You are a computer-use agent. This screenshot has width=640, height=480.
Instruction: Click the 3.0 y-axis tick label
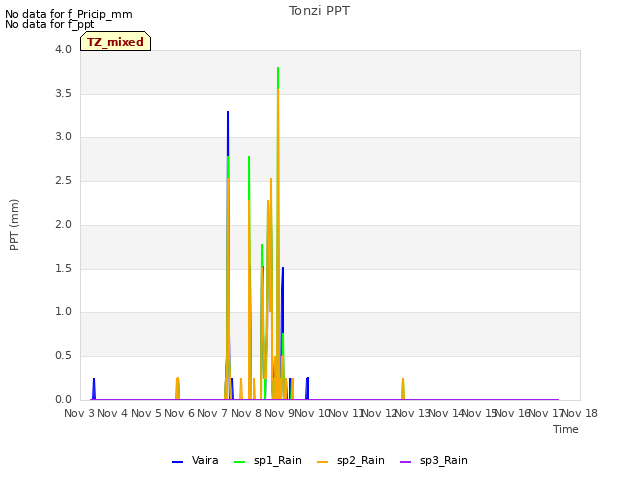(x=63, y=137)
